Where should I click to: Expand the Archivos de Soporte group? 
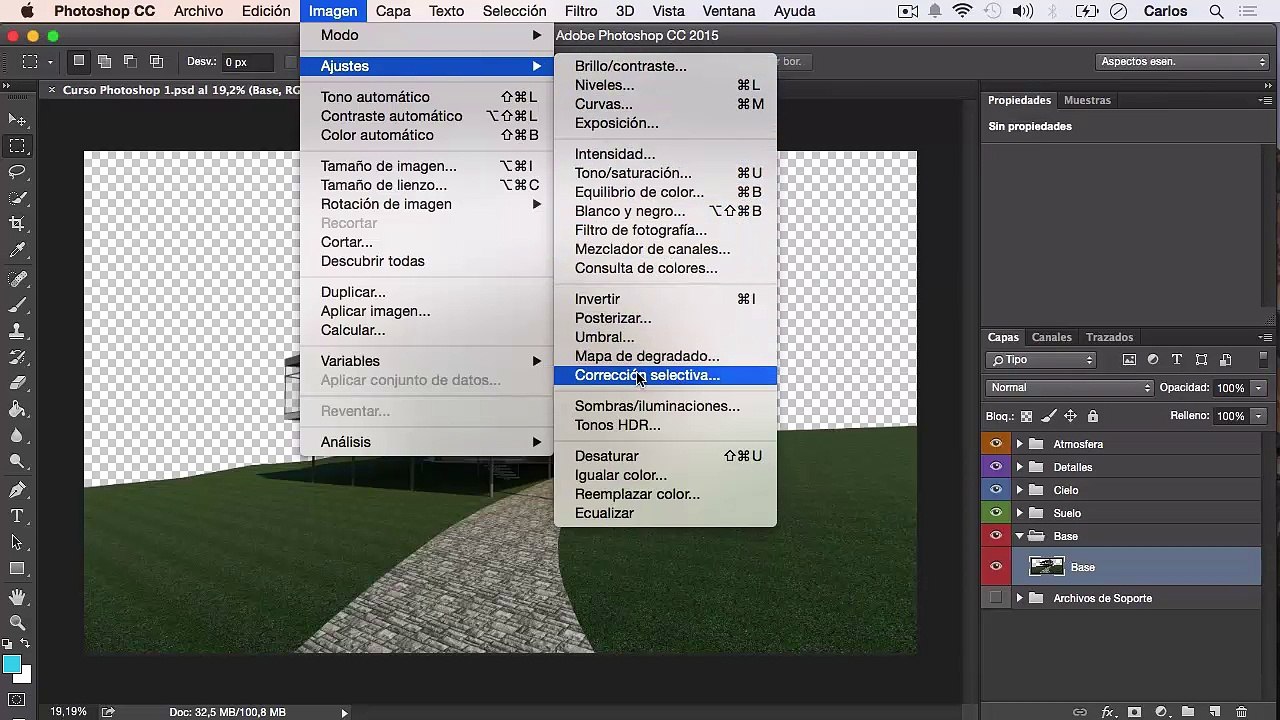(x=1020, y=598)
